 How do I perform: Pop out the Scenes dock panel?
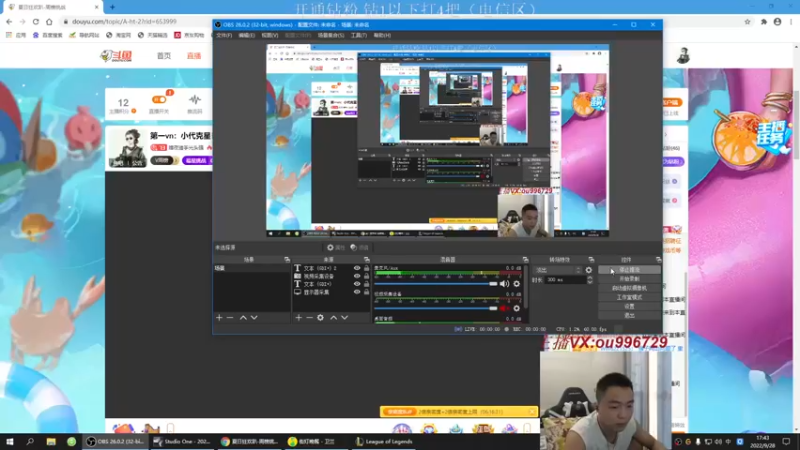(x=287, y=260)
